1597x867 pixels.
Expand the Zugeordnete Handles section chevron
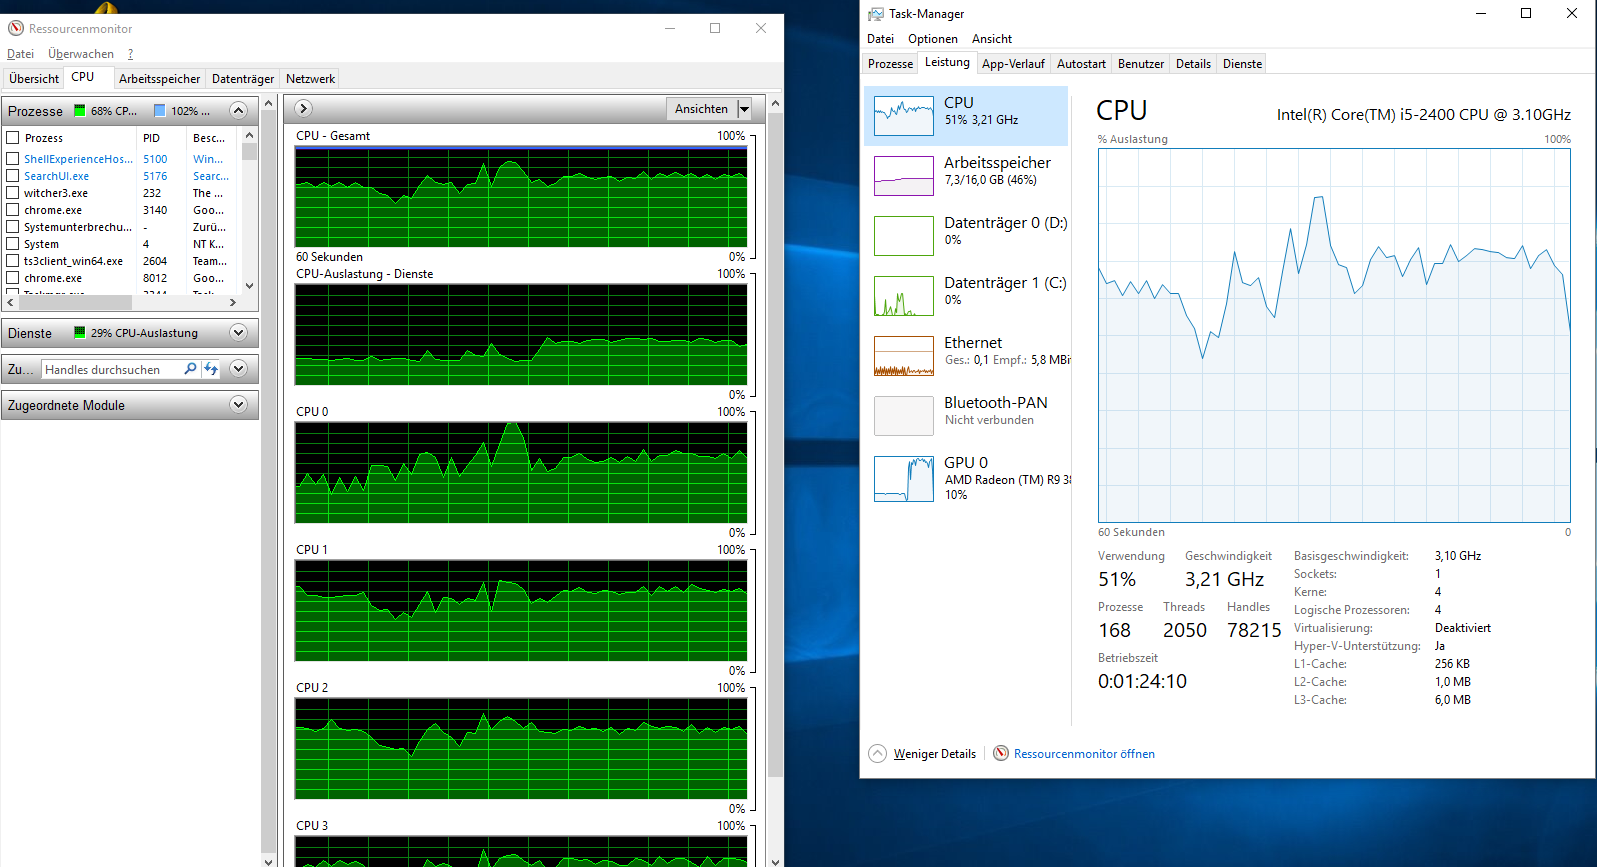[x=238, y=369]
